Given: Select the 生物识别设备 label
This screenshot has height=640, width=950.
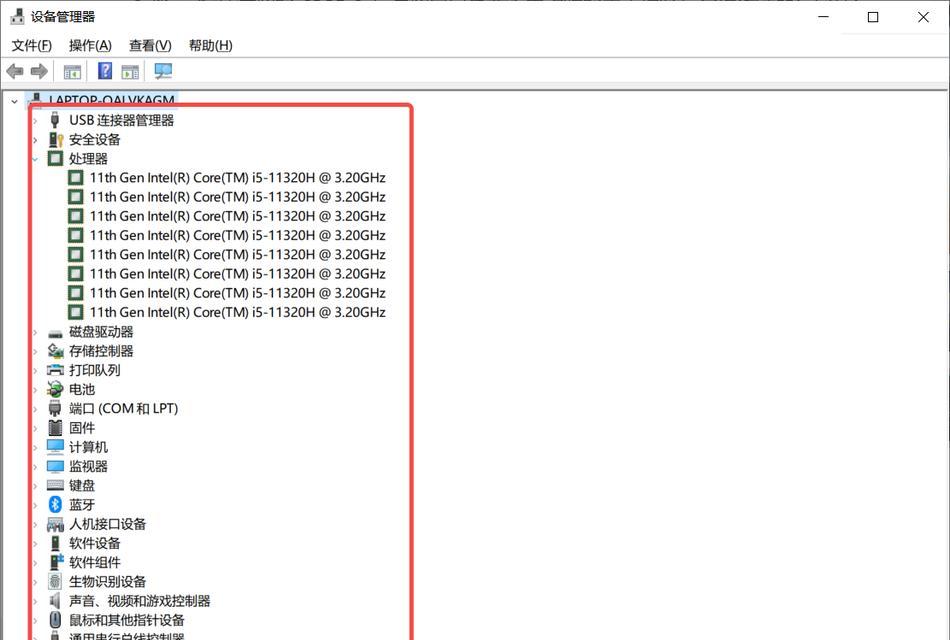Looking at the screenshot, I should click(x=107, y=582).
